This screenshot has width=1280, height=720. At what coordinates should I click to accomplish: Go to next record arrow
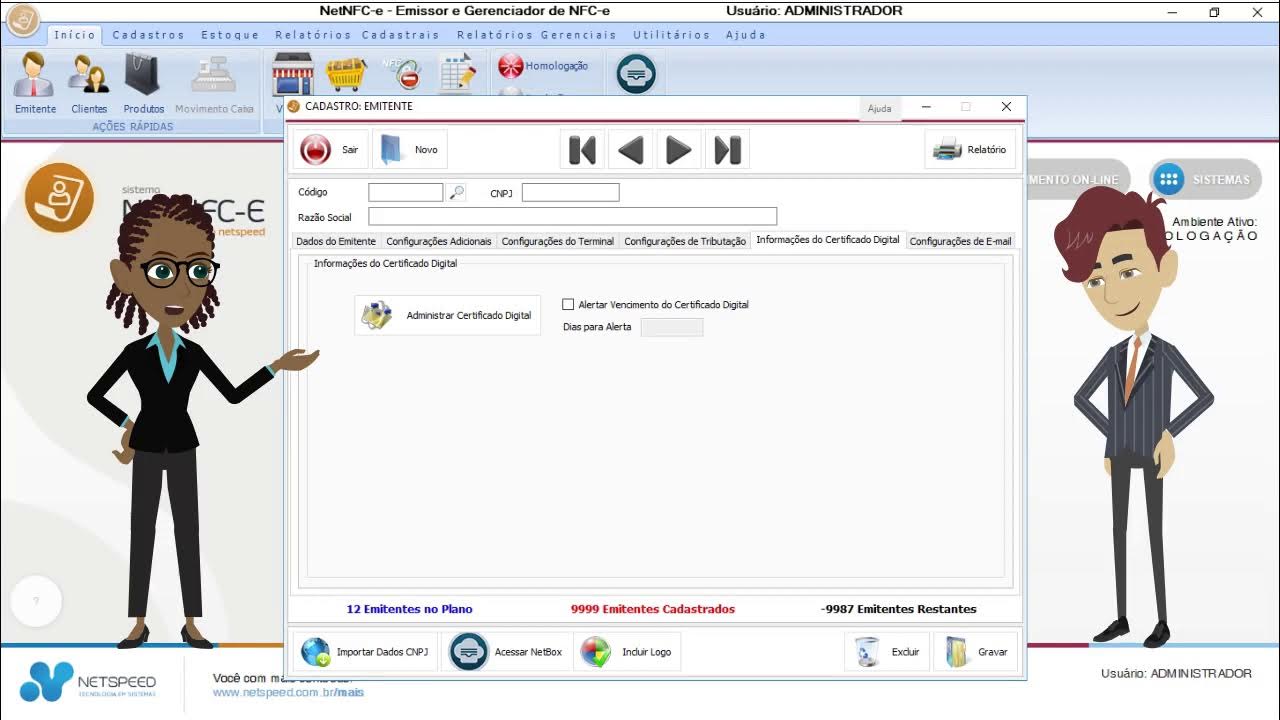click(x=678, y=150)
